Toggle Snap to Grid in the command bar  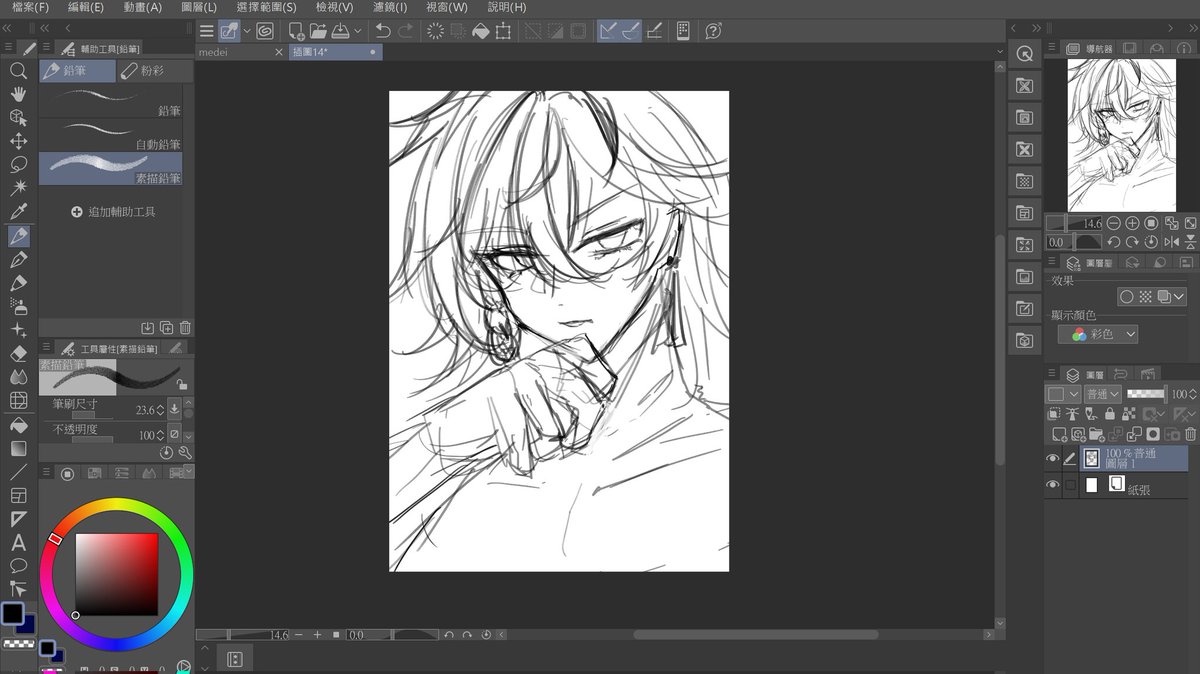654,31
